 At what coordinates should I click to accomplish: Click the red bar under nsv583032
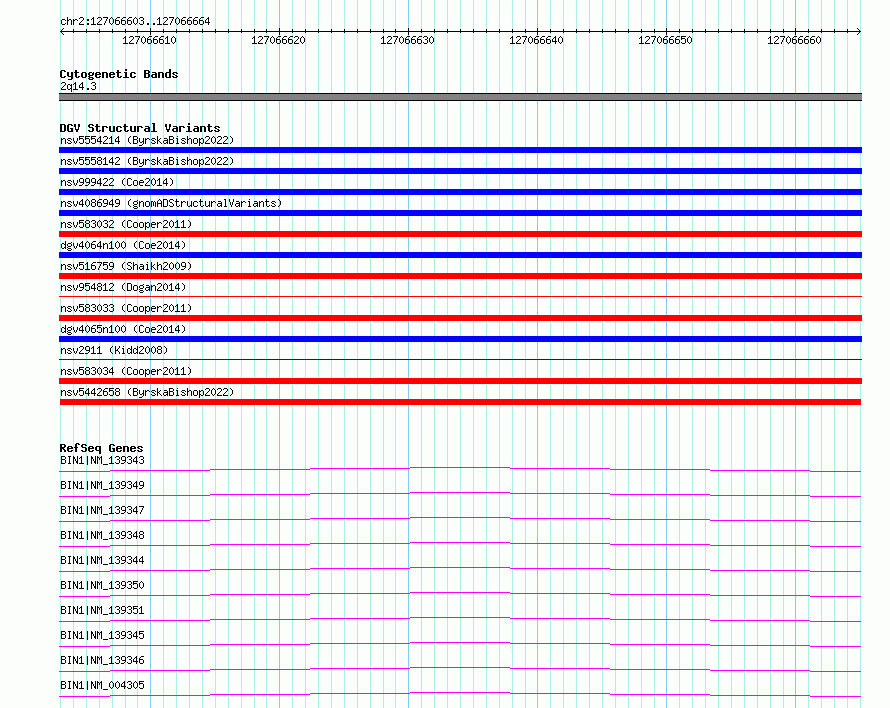coord(460,234)
